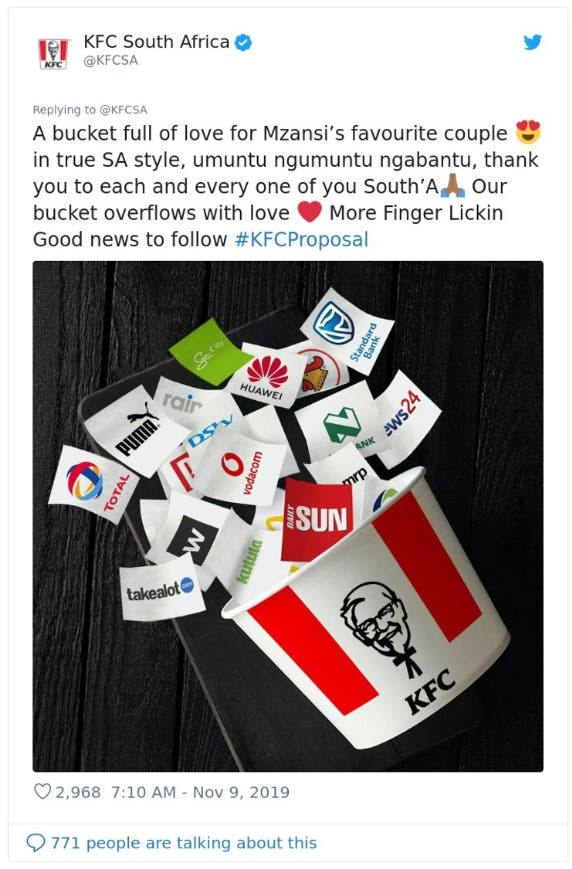
Task: Open the #KFCProposal hashtag
Action: point(302,239)
